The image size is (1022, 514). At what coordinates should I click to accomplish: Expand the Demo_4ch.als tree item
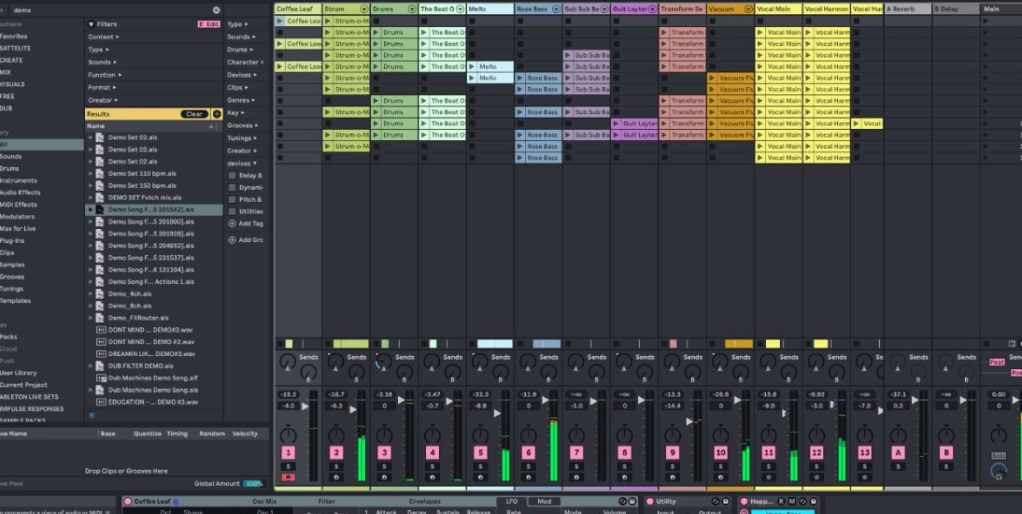click(x=90, y=294)
